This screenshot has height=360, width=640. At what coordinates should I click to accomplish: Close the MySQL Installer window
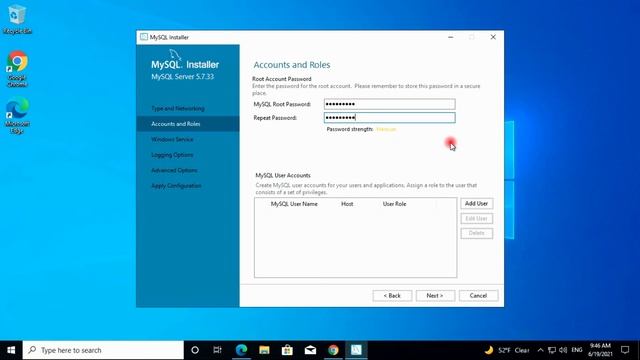click(x=493, y=37)
